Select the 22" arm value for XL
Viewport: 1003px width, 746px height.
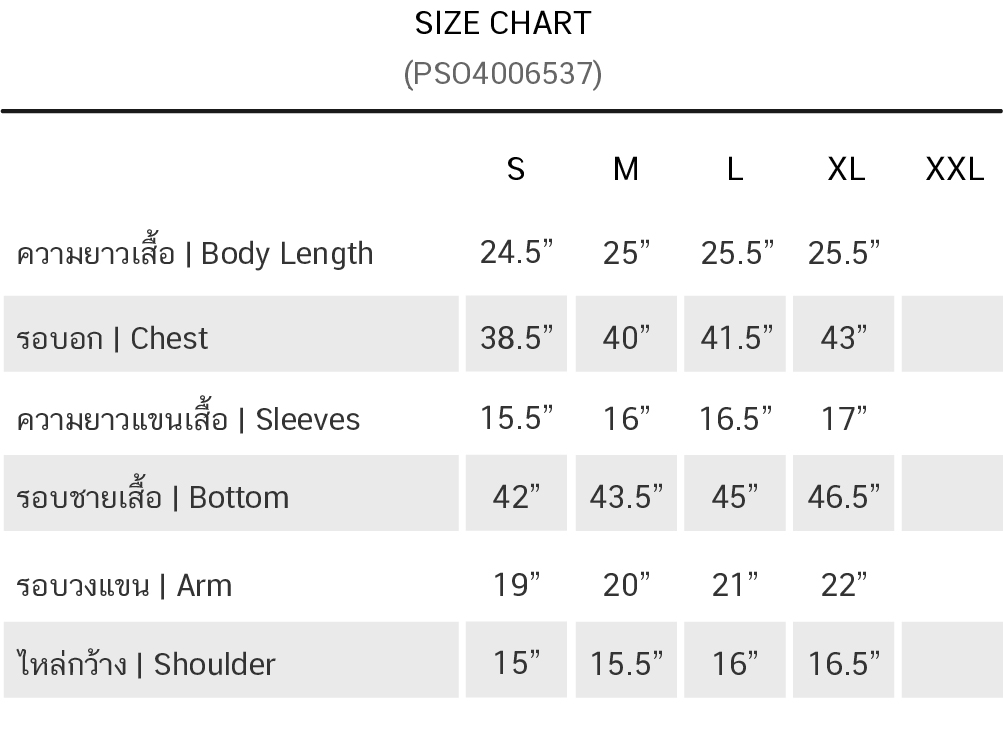coord(844,584)
